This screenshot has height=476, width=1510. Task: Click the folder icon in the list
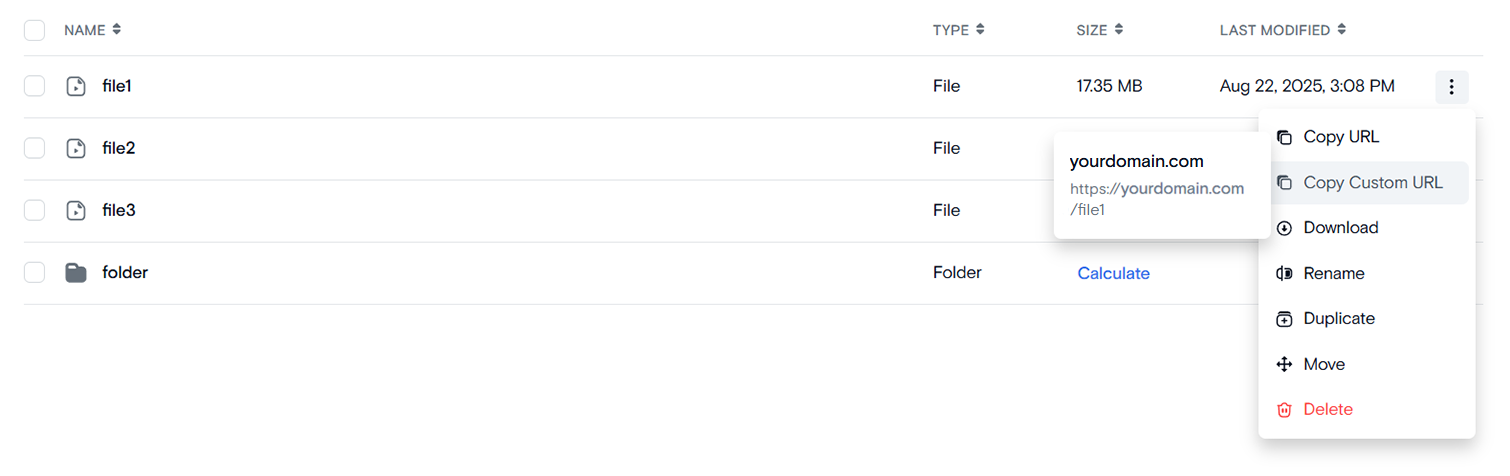(x=76, y=273)
